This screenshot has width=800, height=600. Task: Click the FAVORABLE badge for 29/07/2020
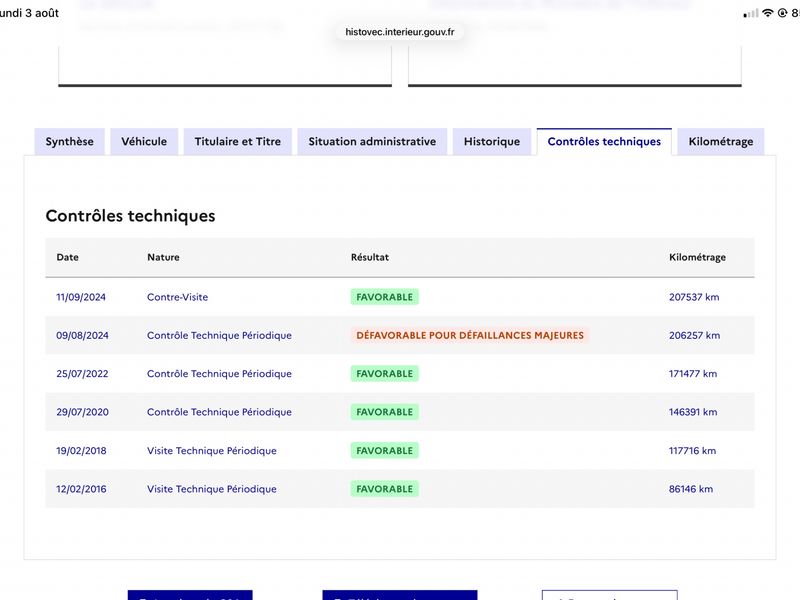point(384,412)
